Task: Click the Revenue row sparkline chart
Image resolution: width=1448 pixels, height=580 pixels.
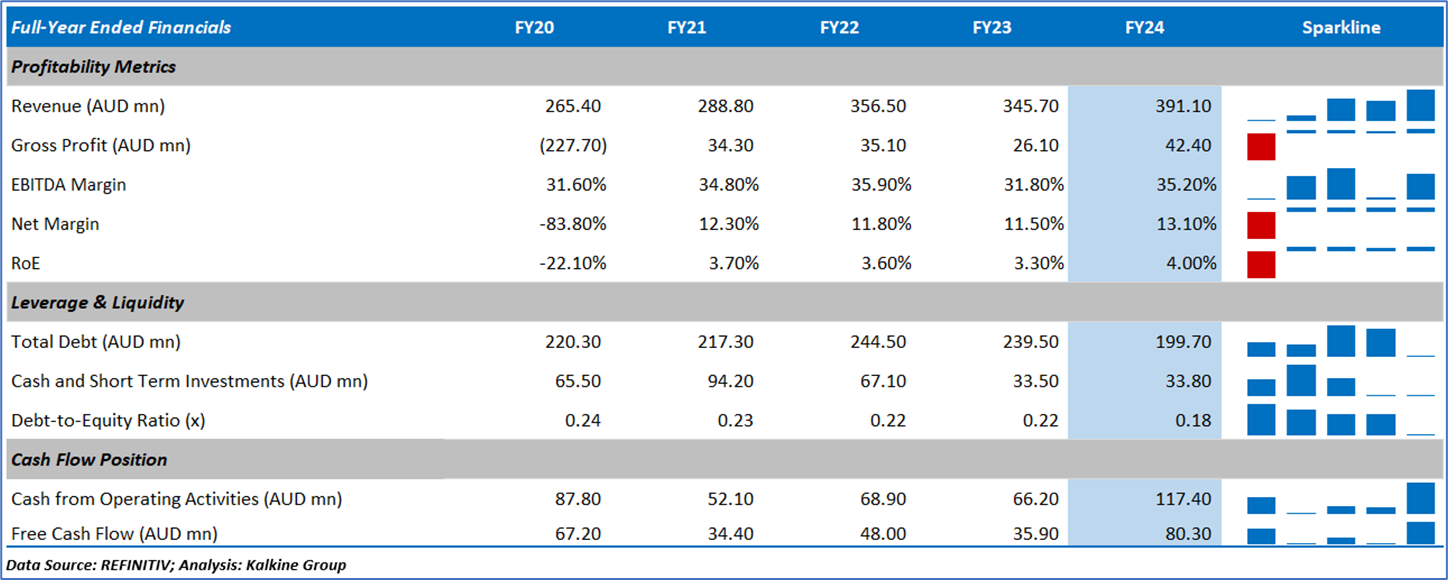Action: point(1341,106)
